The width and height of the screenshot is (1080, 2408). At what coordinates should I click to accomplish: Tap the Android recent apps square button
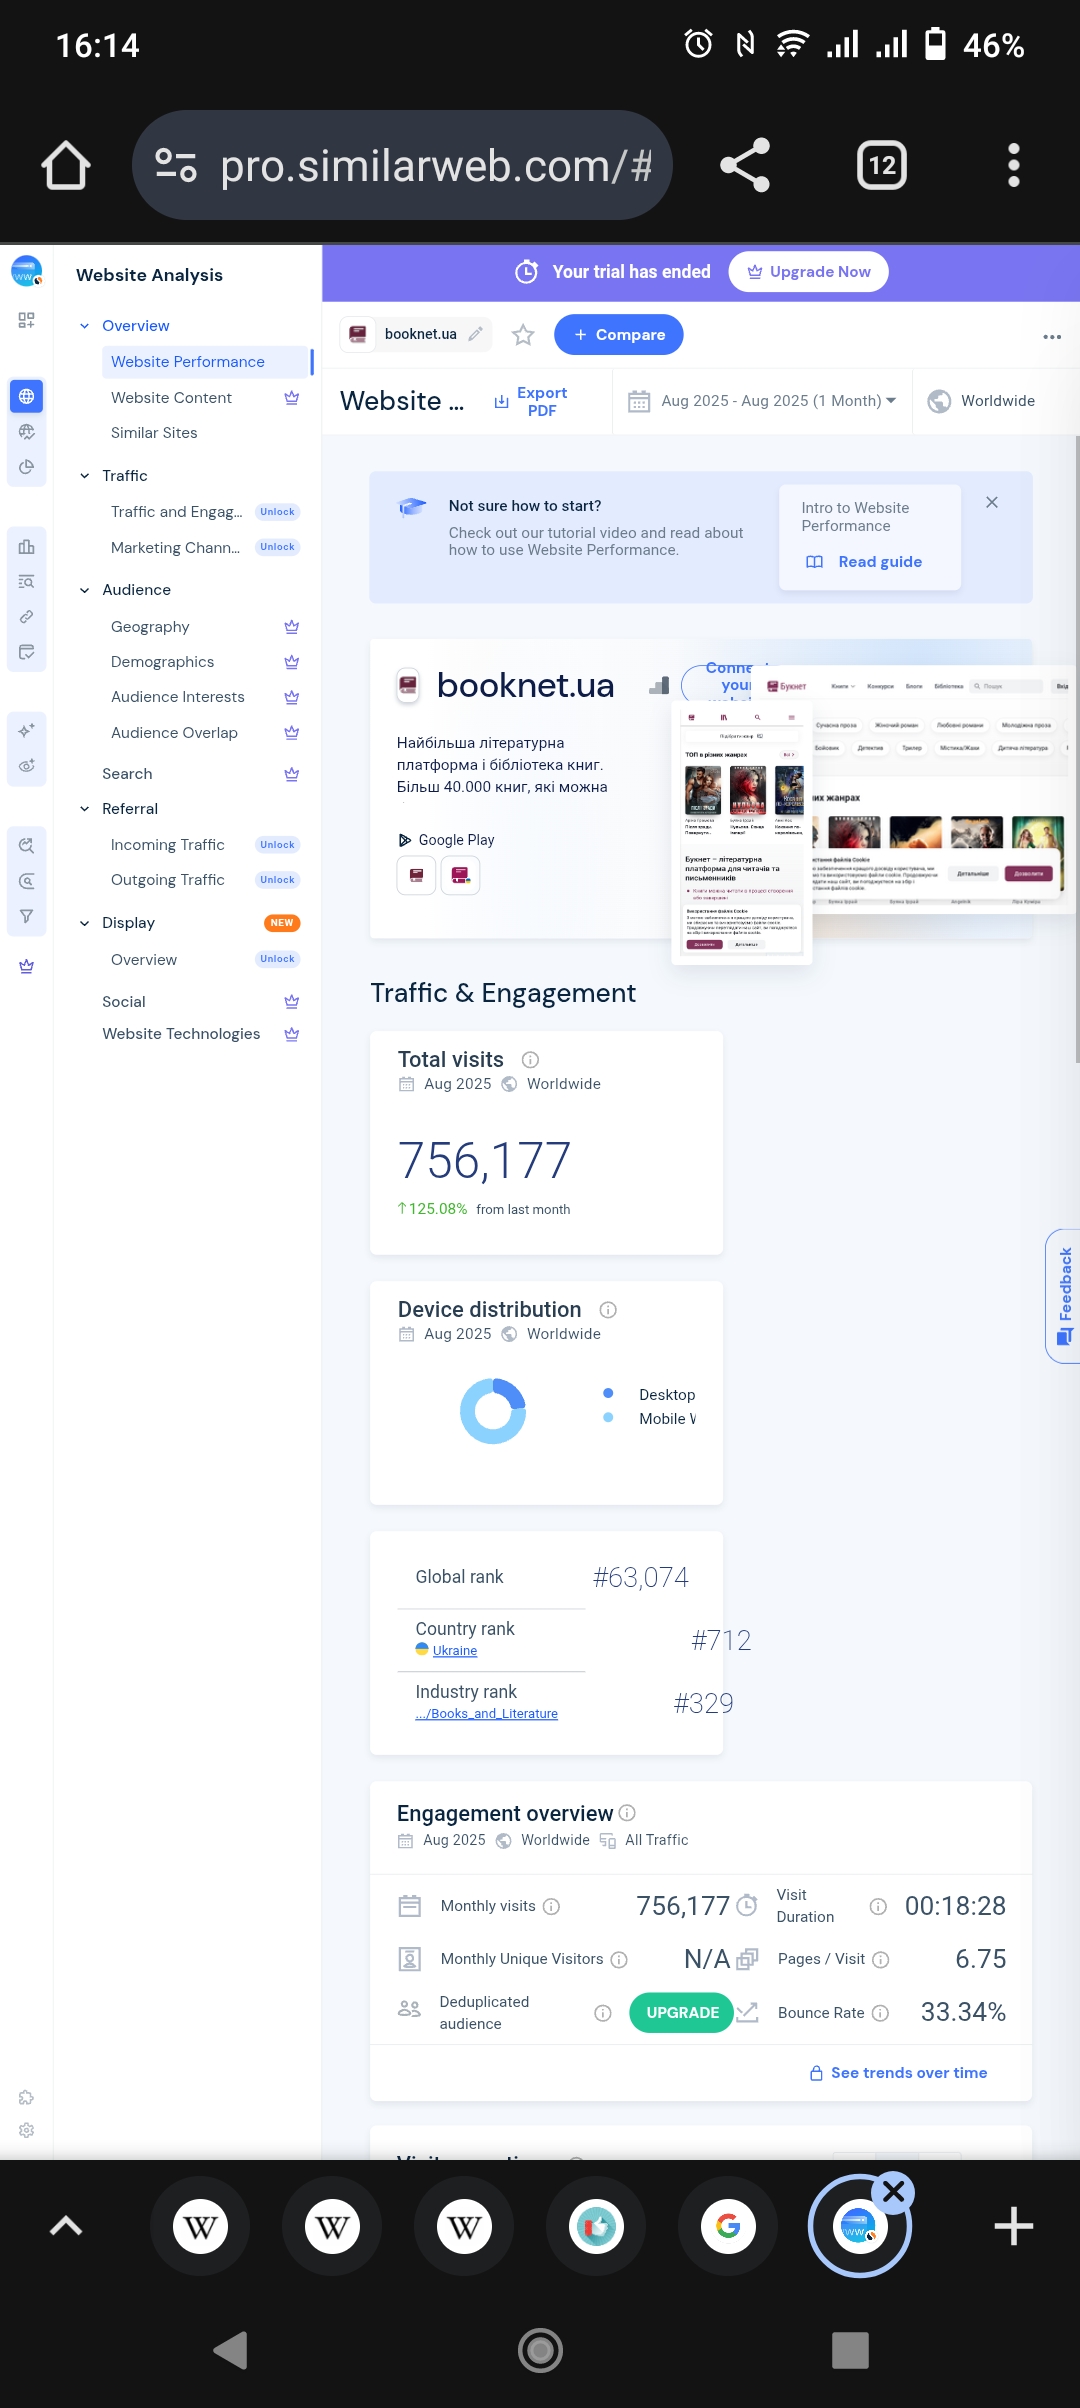(850, 2350)
